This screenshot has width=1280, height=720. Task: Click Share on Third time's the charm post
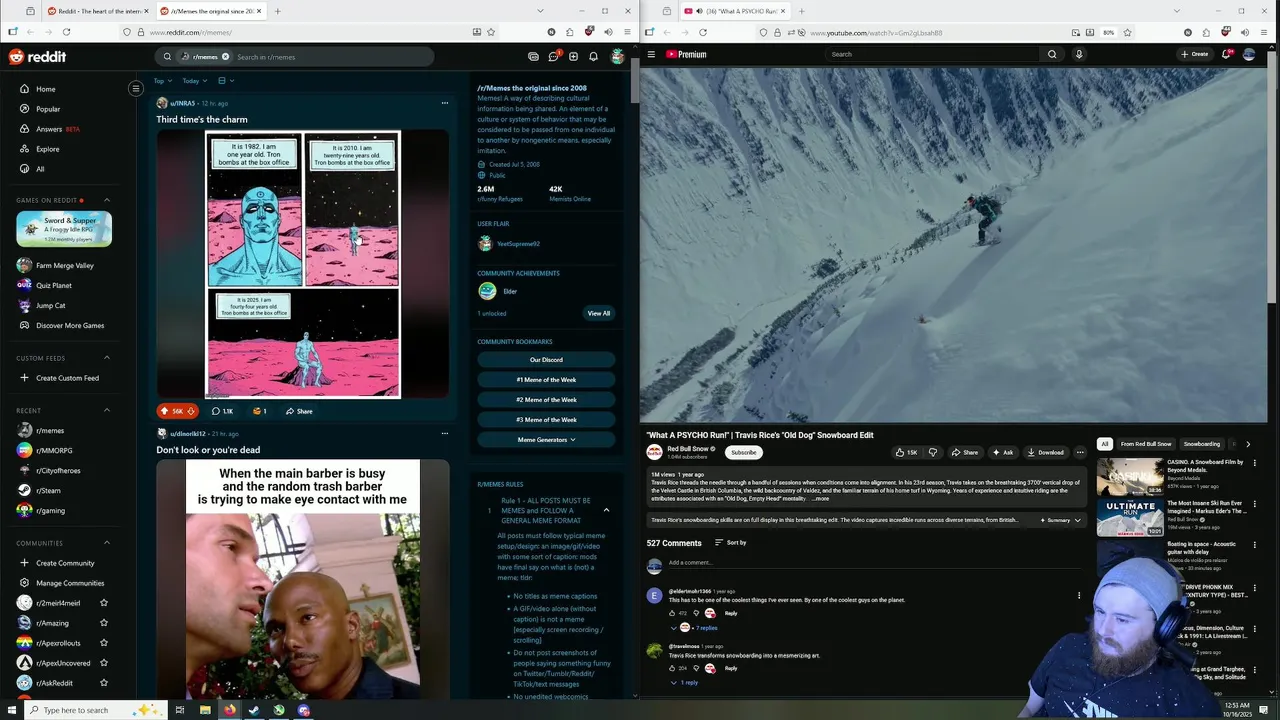click(299, 411)
